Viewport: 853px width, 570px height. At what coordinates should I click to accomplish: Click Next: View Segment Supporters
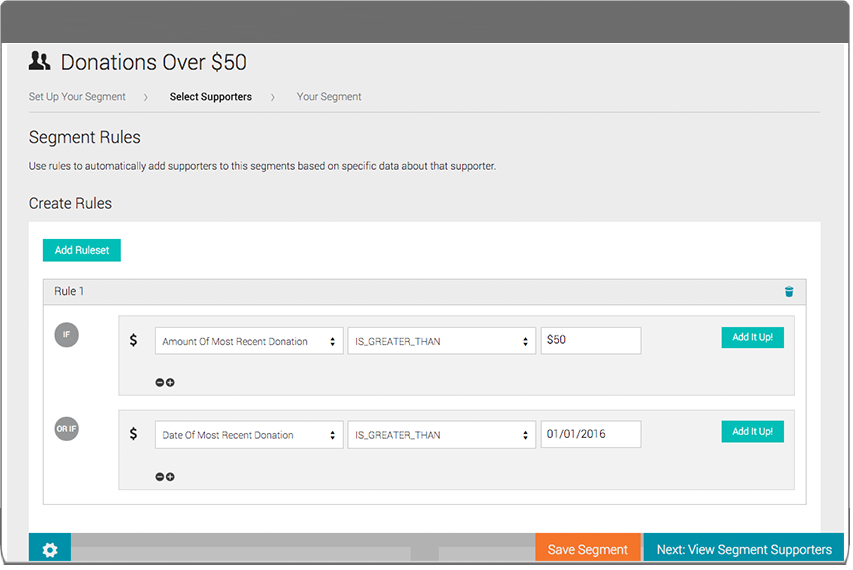[744, 548]
